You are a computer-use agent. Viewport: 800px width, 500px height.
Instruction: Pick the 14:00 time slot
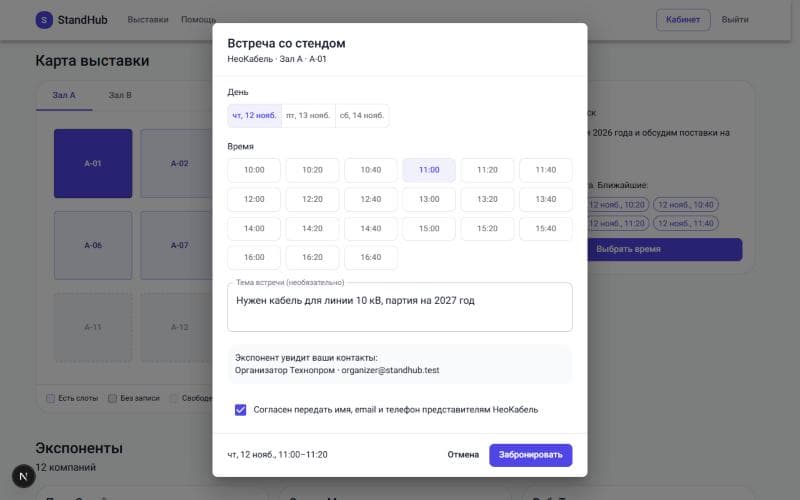(x=254, y=229)
